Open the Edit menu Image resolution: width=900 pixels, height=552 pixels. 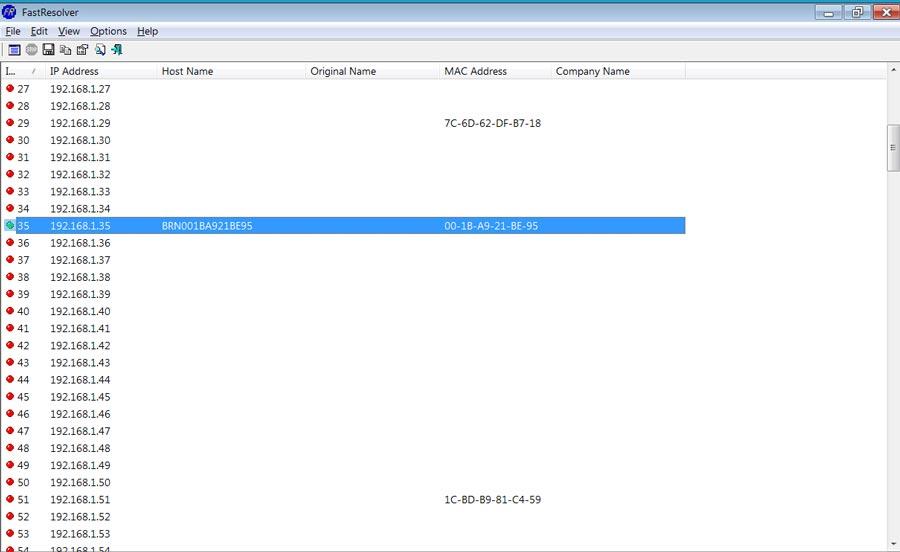point(39,32)
